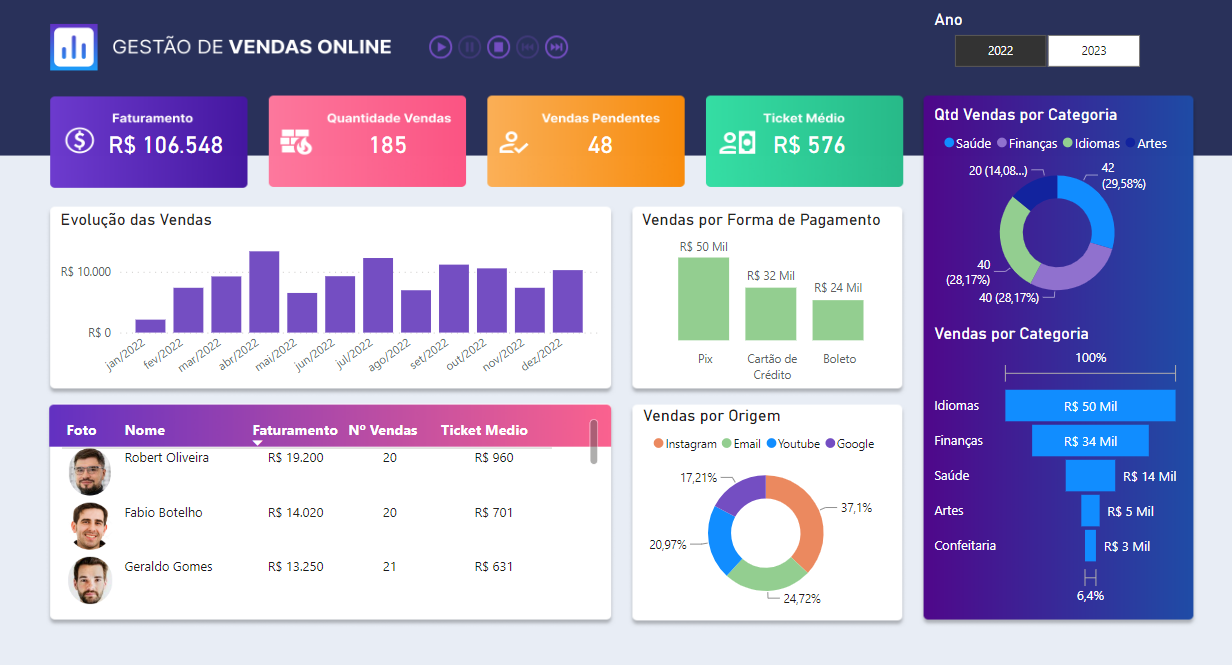Click the Stop playback icon
1232x665 pixels.
tap(498, 47)
